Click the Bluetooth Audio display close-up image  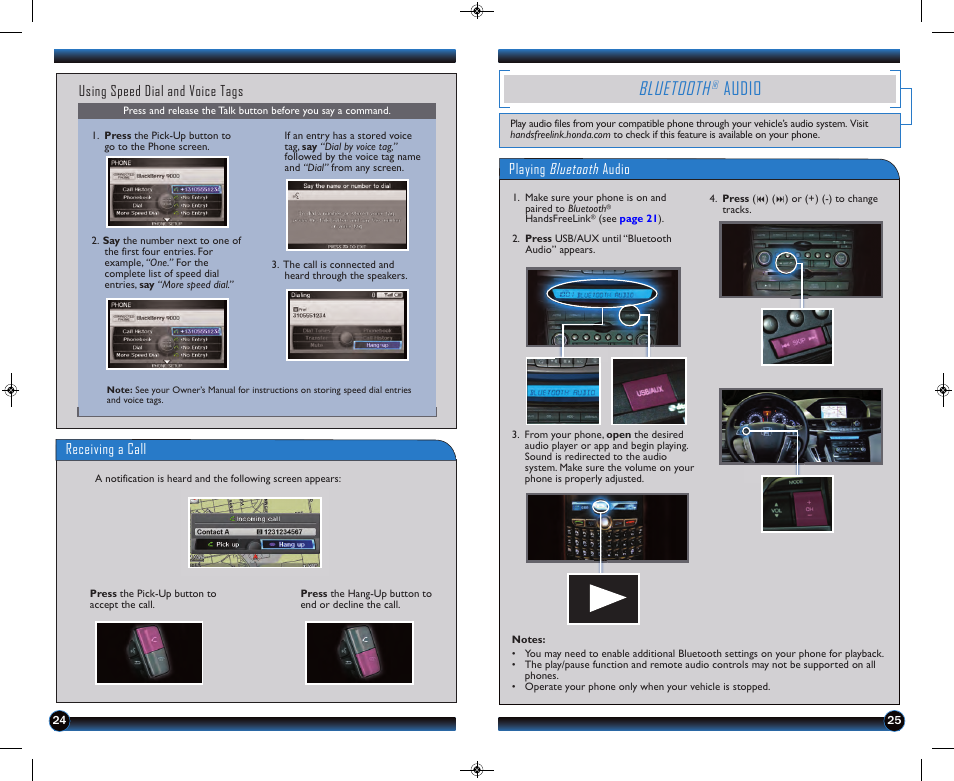point(563,390)
